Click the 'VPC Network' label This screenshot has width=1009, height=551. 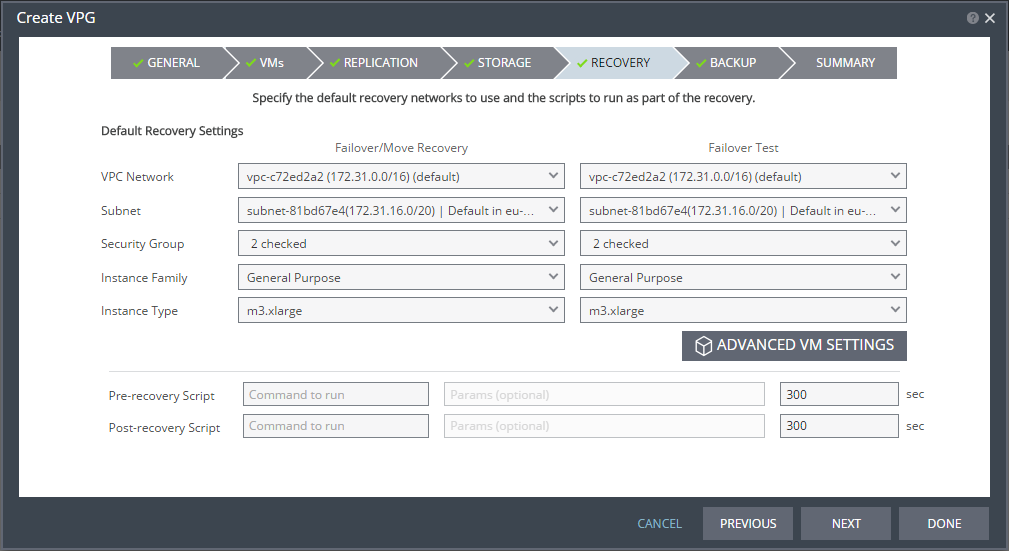(x=137, y=177)
